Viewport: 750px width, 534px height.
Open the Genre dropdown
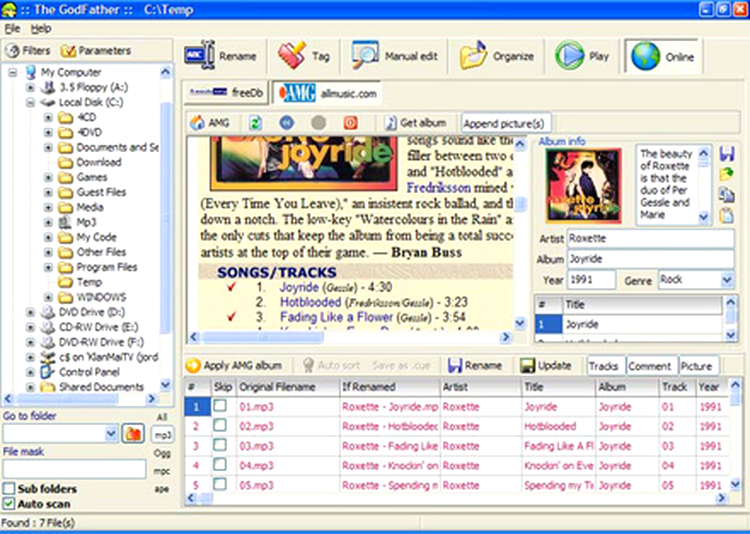point(727,279)
